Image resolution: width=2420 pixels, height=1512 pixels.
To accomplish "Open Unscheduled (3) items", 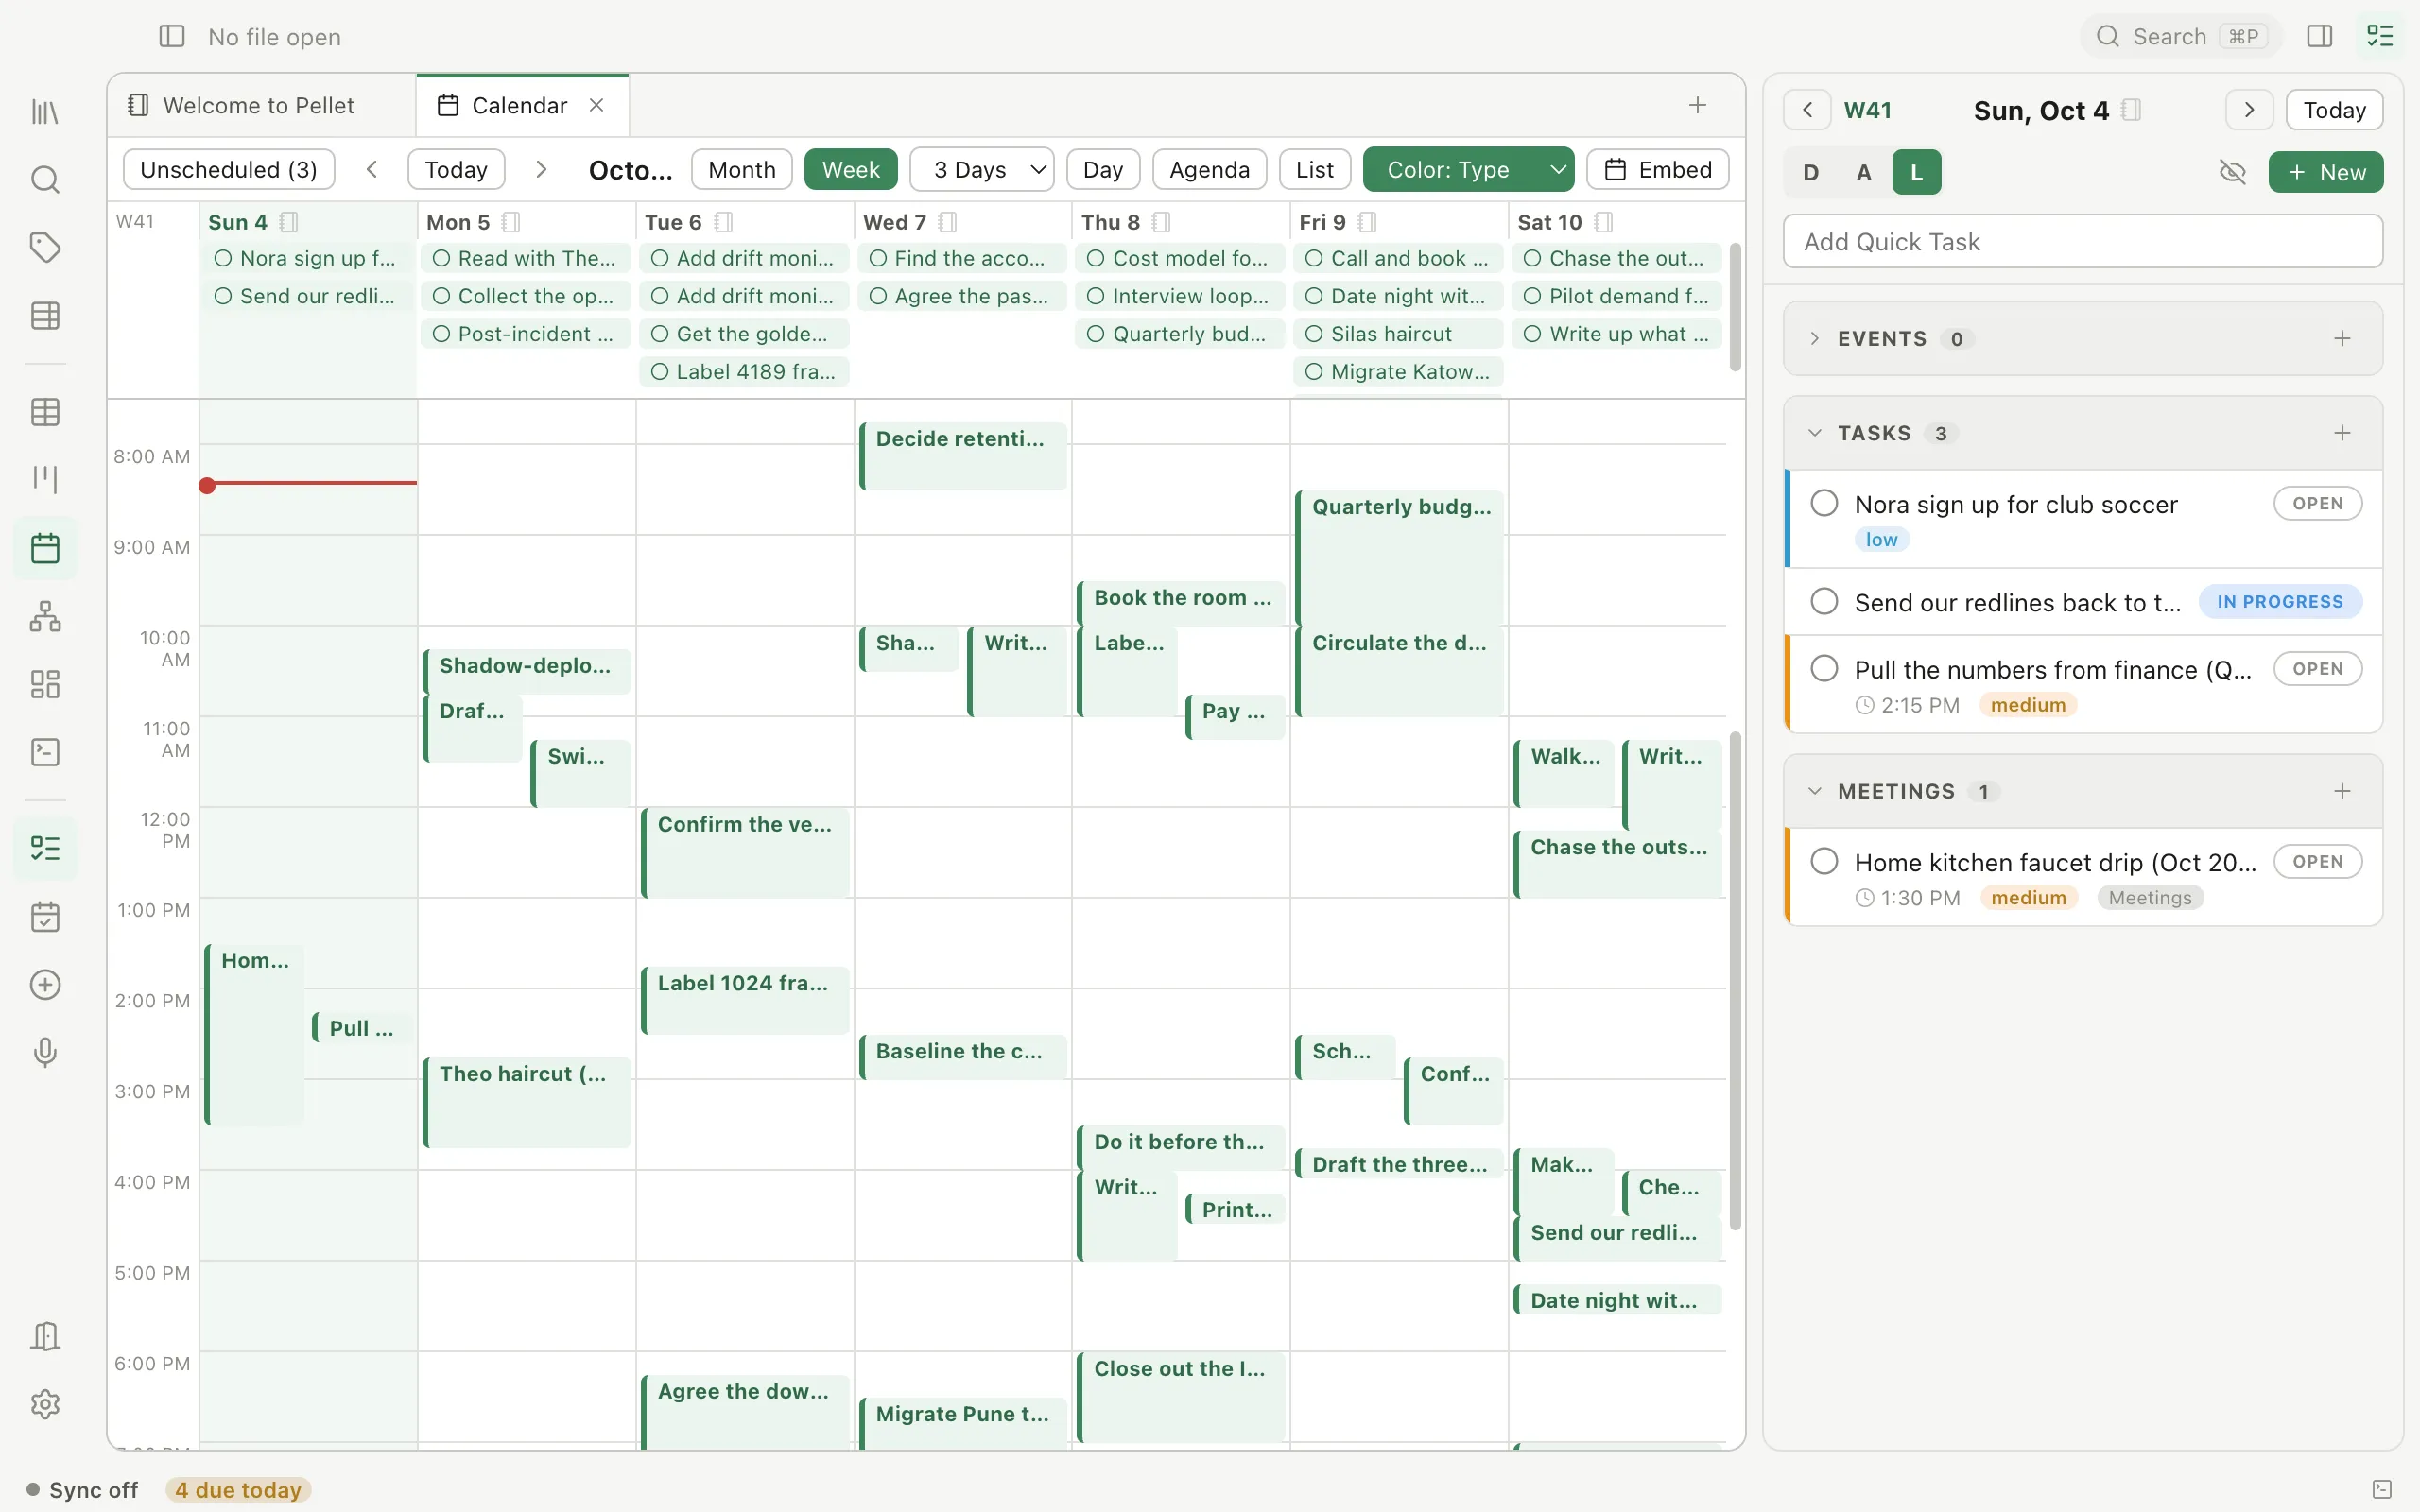I will [x=229, y=170].
